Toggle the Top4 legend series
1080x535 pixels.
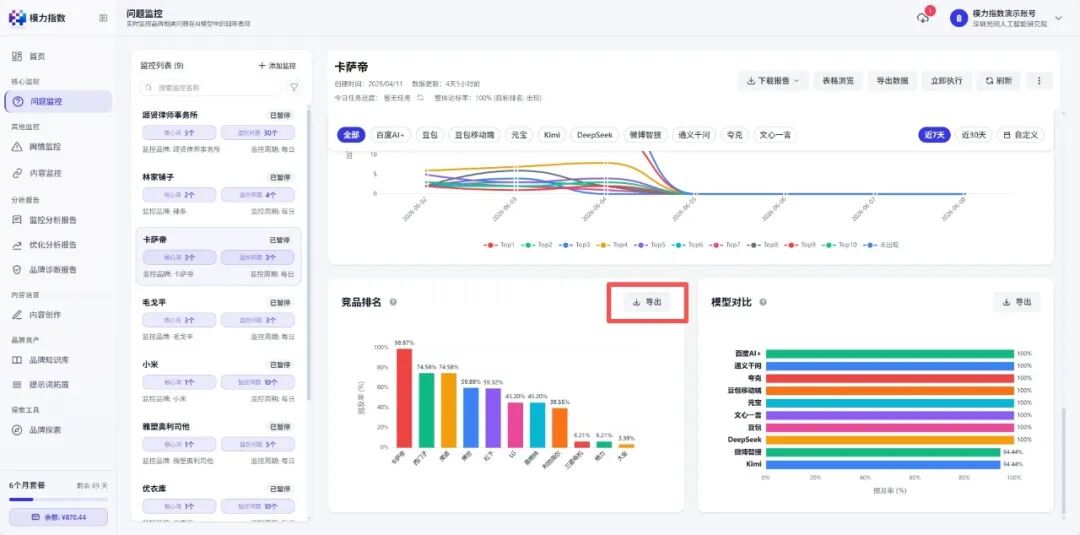coord(612,244)
